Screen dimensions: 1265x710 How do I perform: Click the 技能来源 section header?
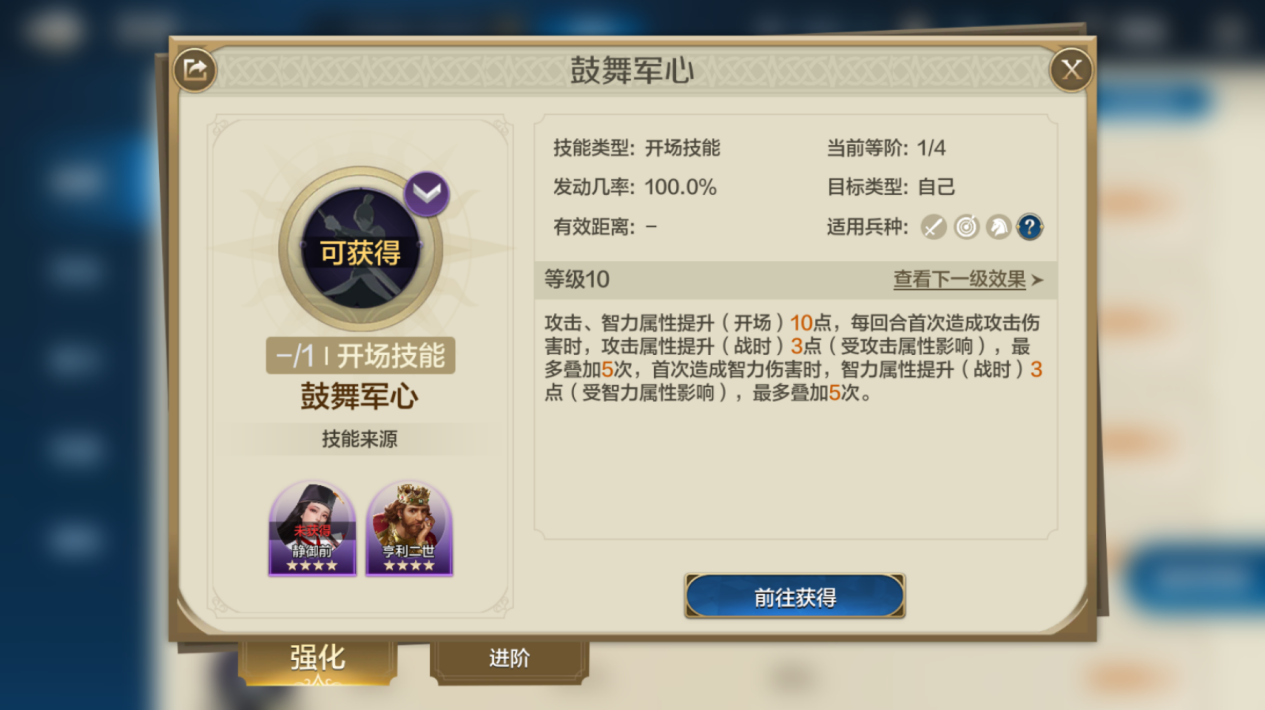click(360, 439)
